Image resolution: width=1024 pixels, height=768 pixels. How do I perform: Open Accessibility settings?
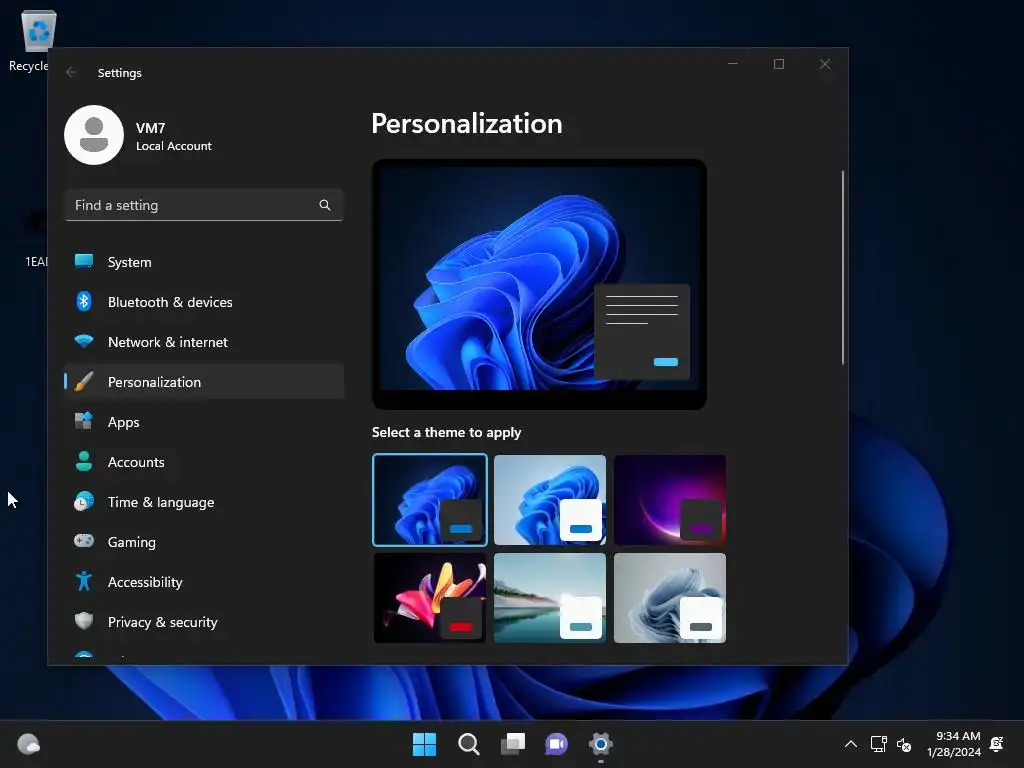(x=204, y=582)
